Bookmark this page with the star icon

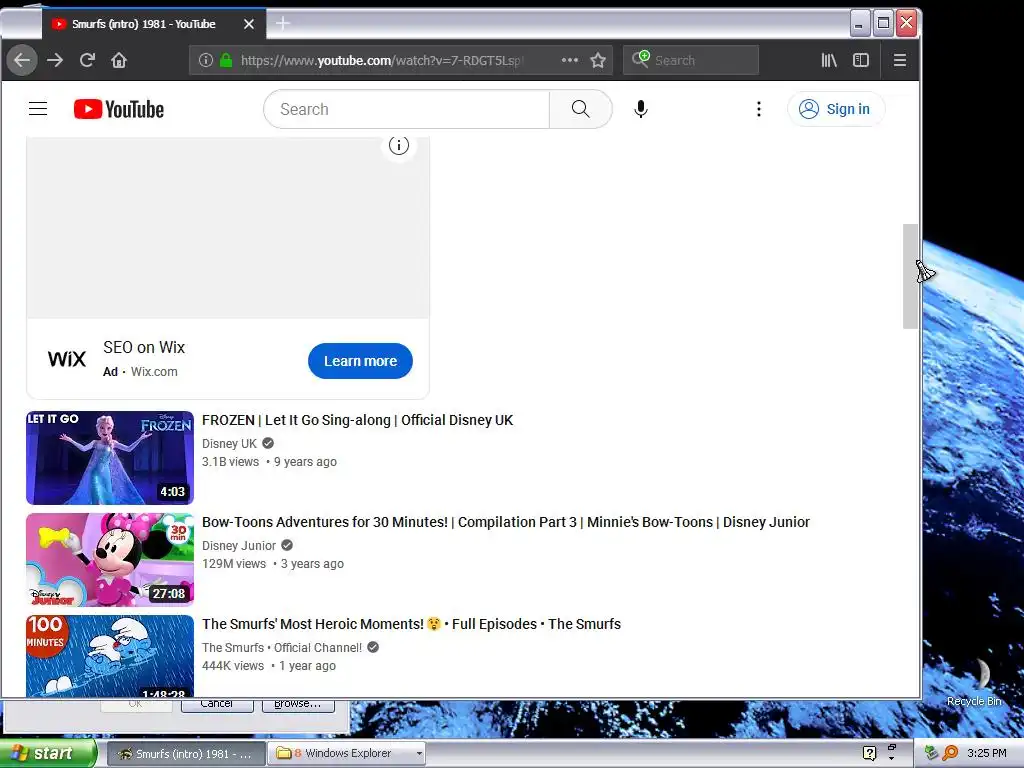pos(598,60)
